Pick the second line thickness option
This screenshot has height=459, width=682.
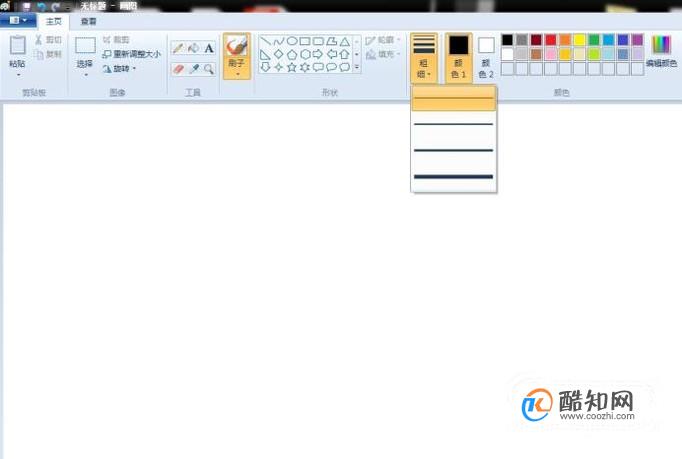pyautogui.click(x=454, y=124)
